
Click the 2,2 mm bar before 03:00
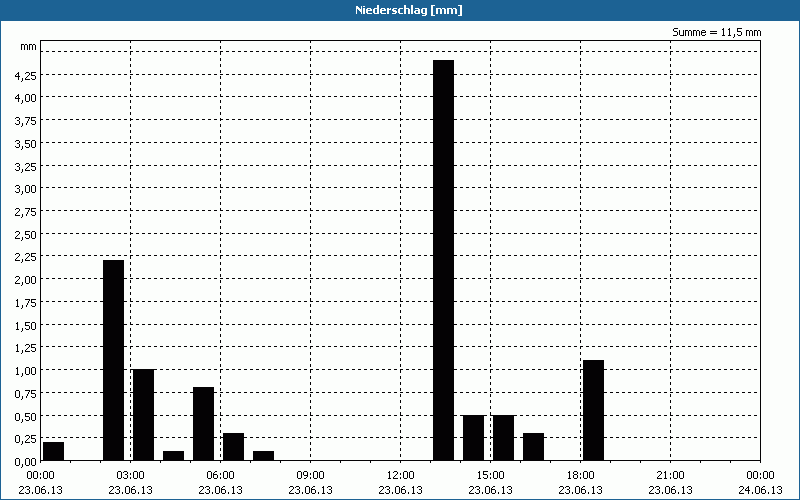click(x=113, y=360)
